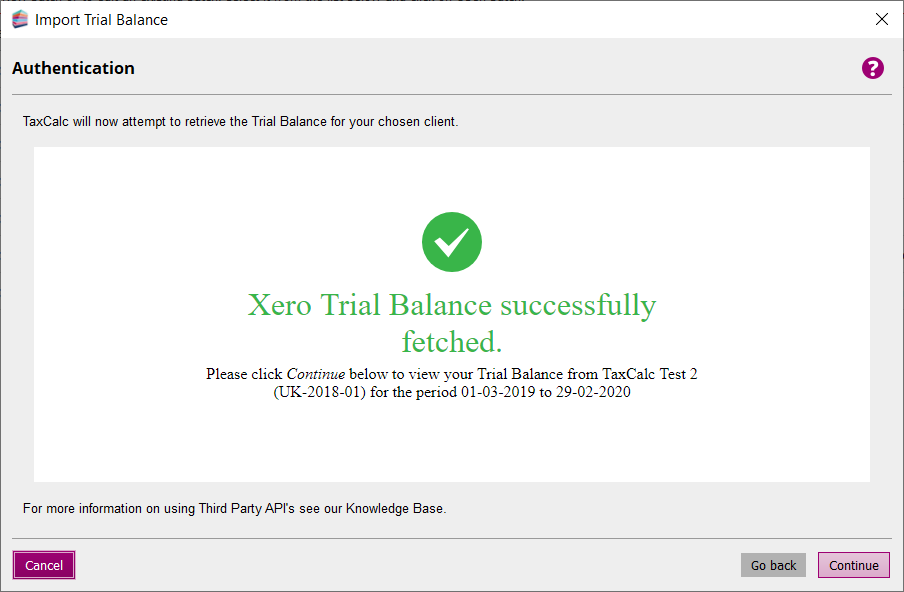Screen dimensions: 904x592
Task: Click the 'Please click' instruction text start
Action: coord(244,374)
